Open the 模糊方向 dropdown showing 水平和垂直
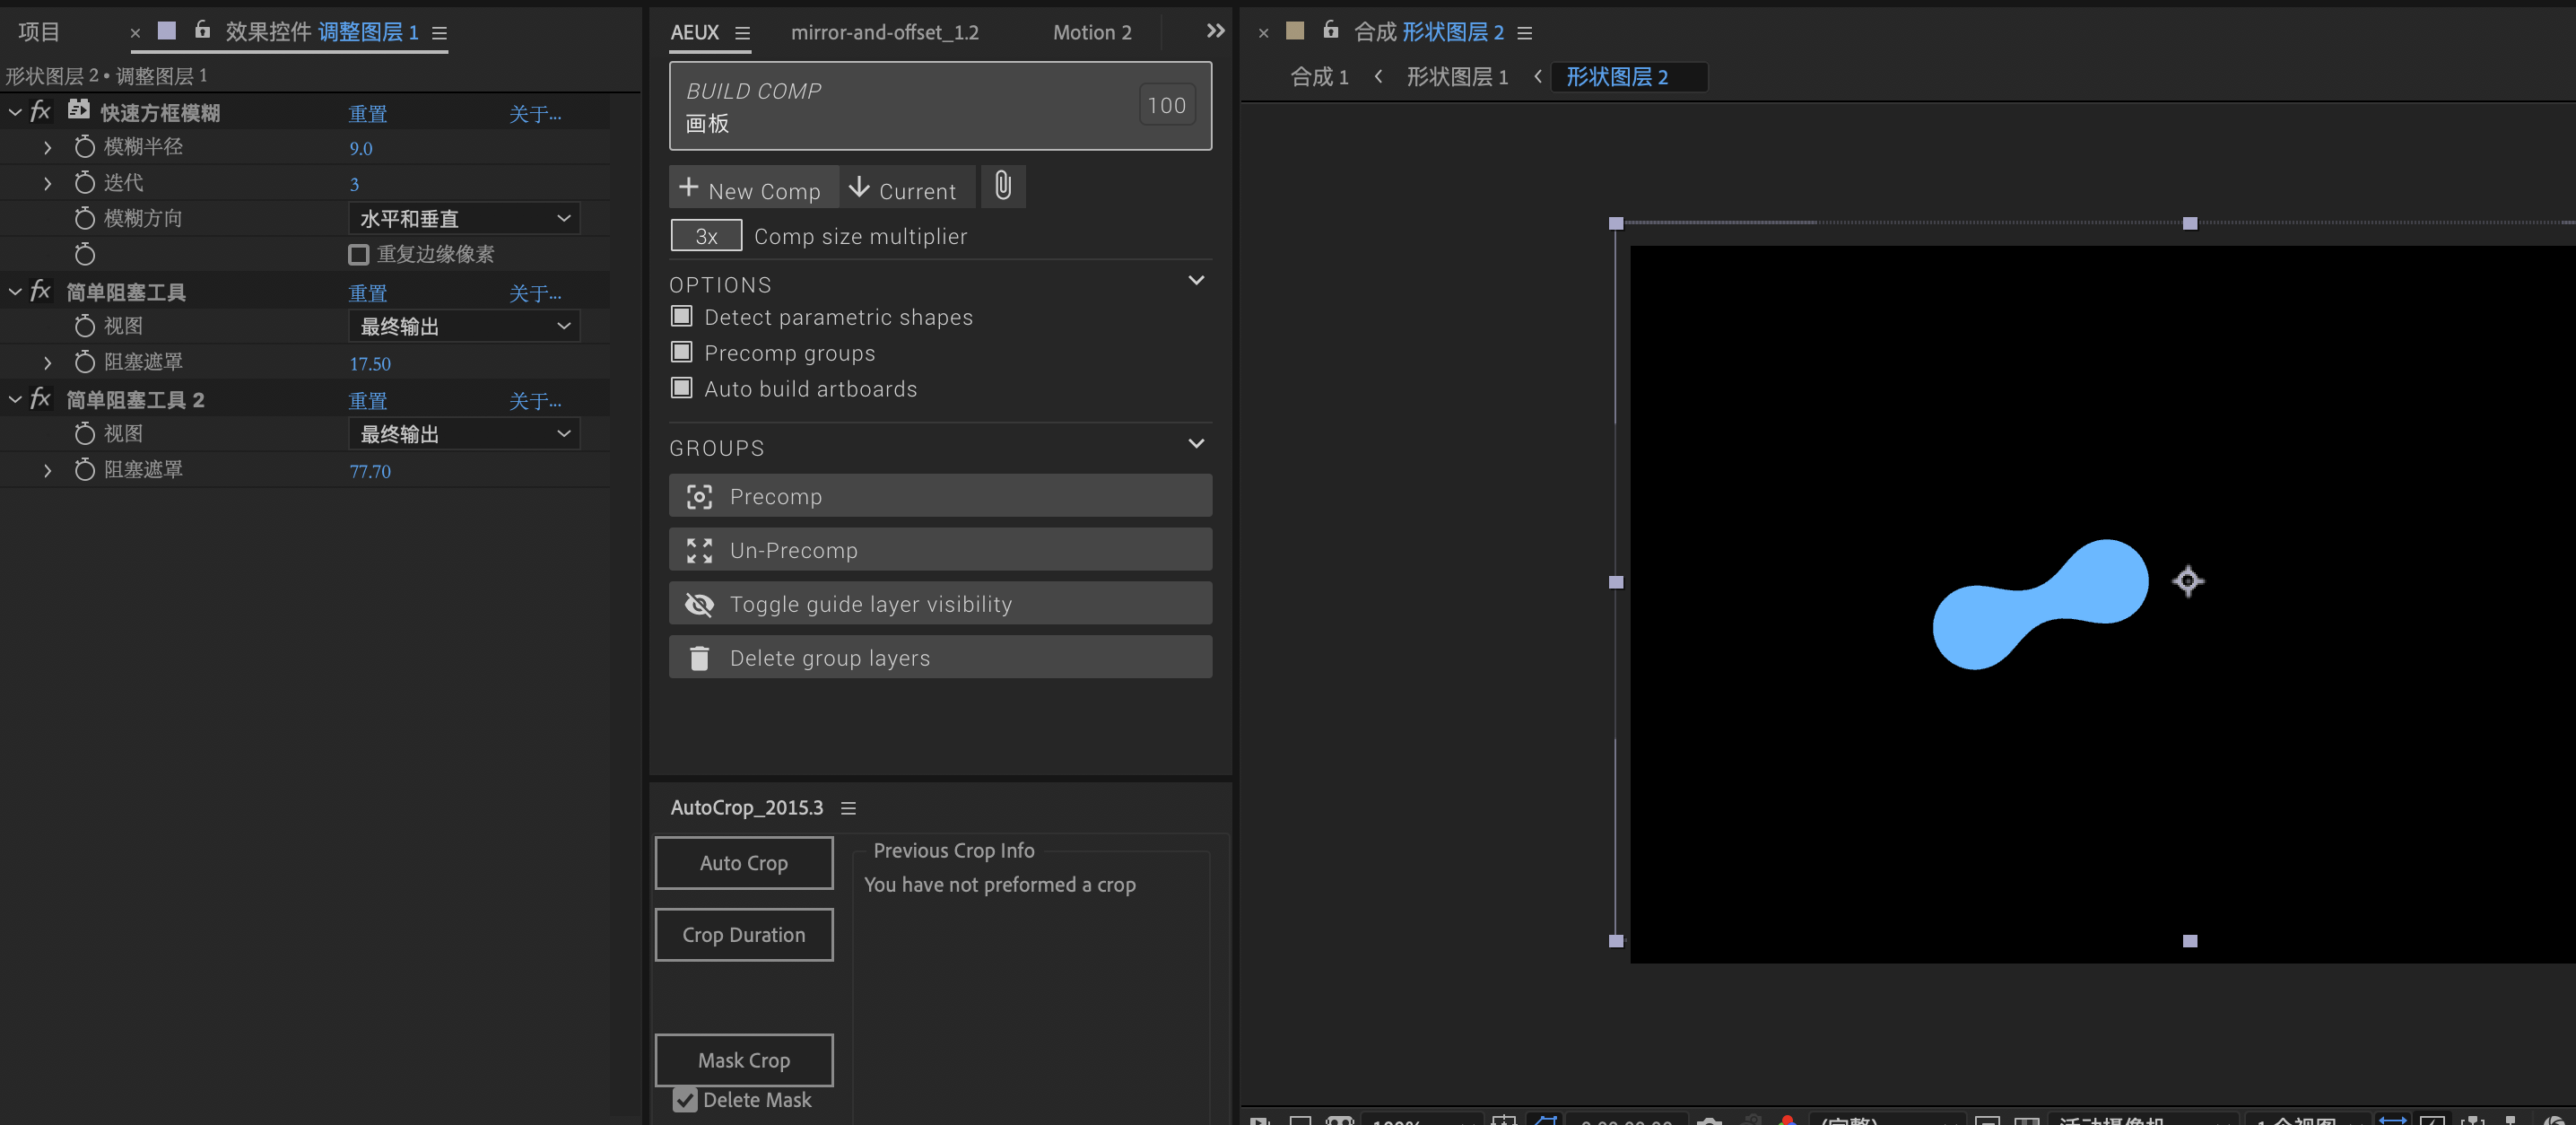Screen dimensions: 2576x1125 (464, 218)
